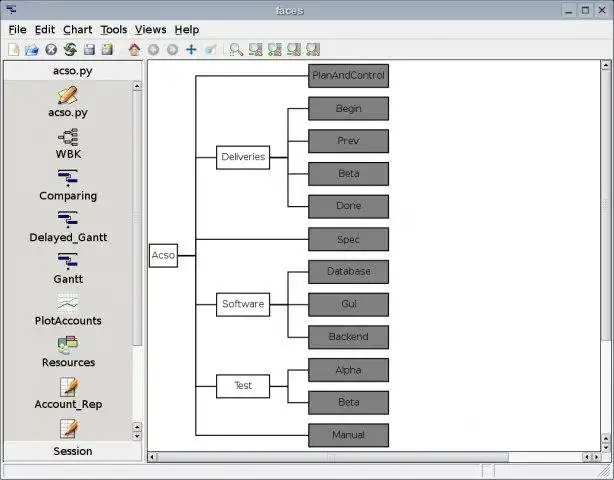This screenshot has width=614, height=480.
Task: Open the Delayed_Gantt chart icon
Action: pyautogui.click(x=68, y=220)
